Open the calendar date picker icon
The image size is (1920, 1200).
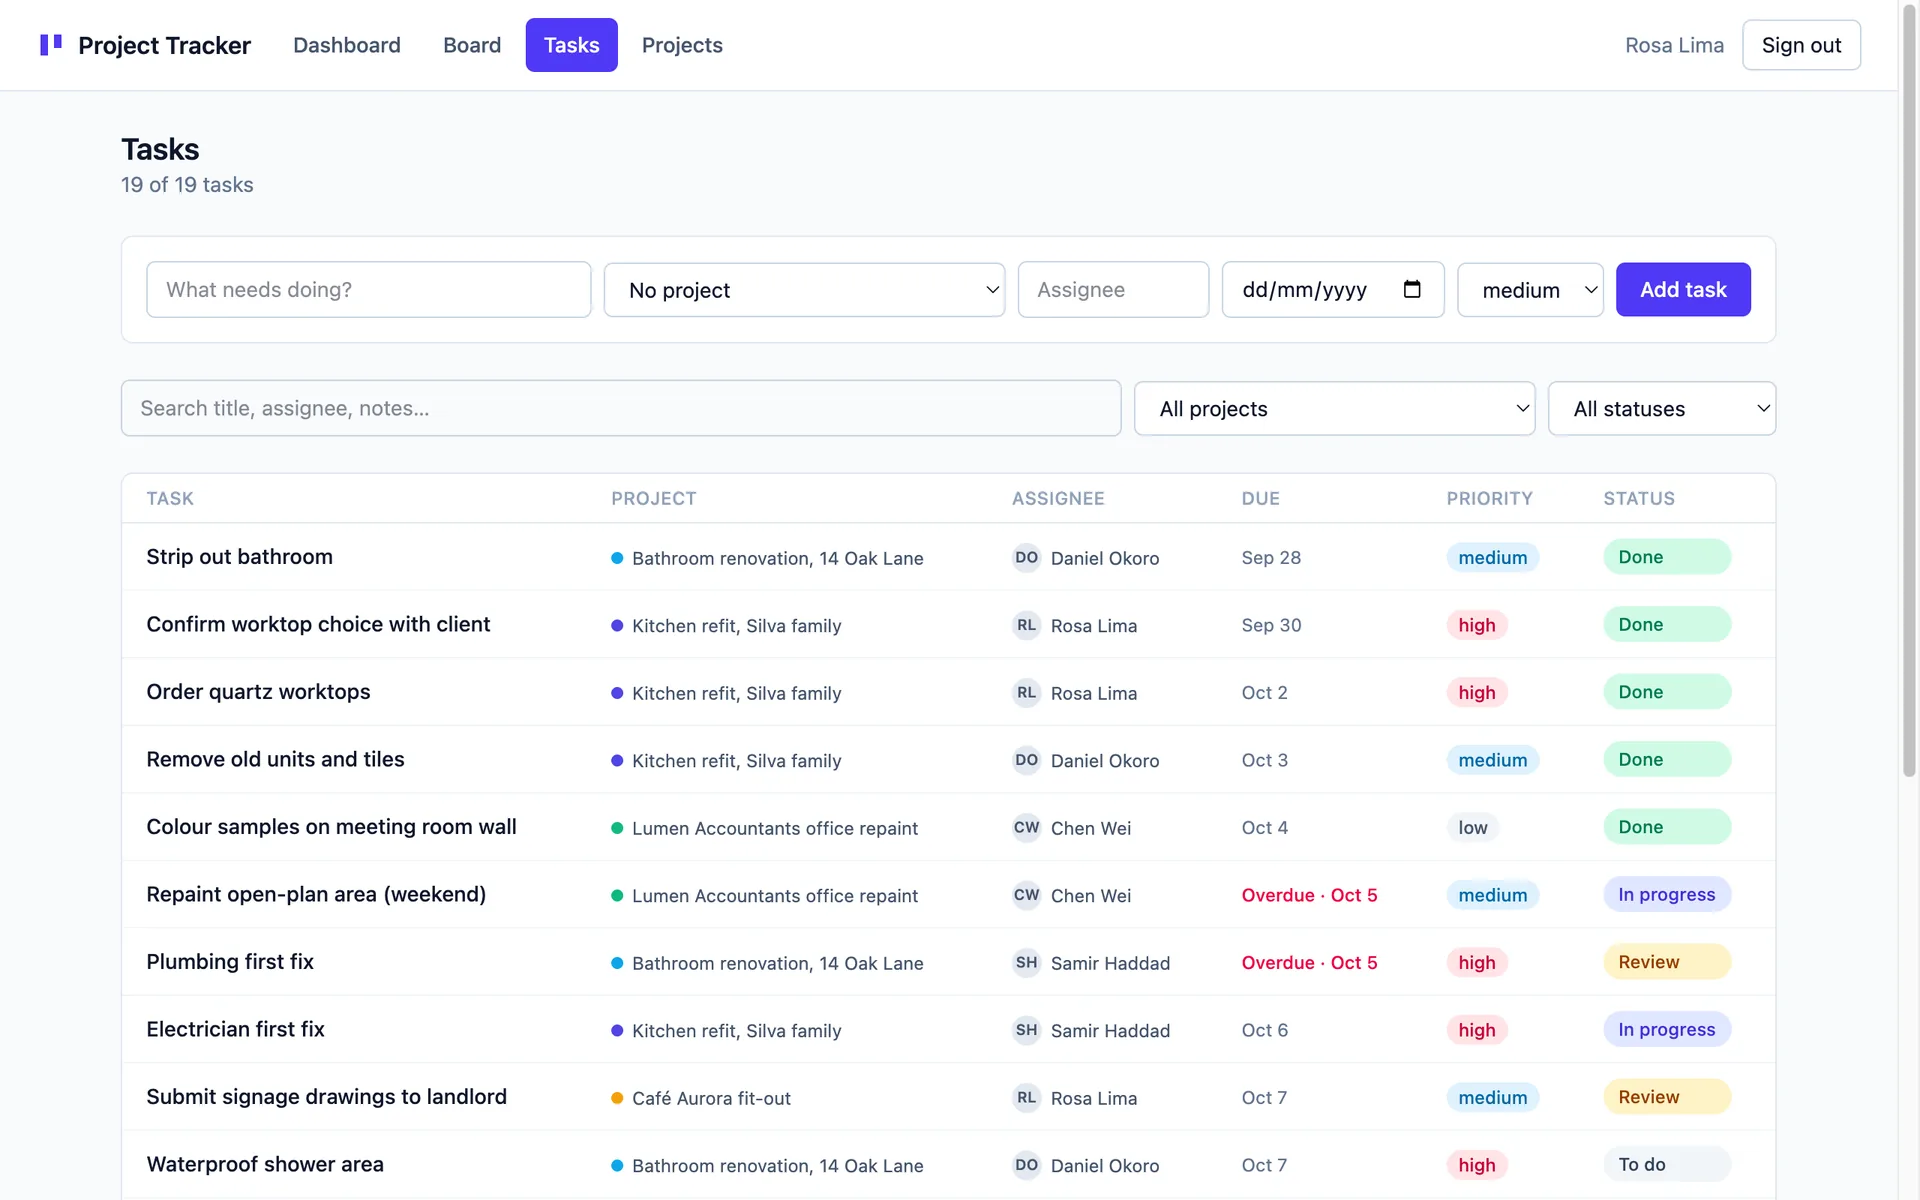click(1412, 289)
